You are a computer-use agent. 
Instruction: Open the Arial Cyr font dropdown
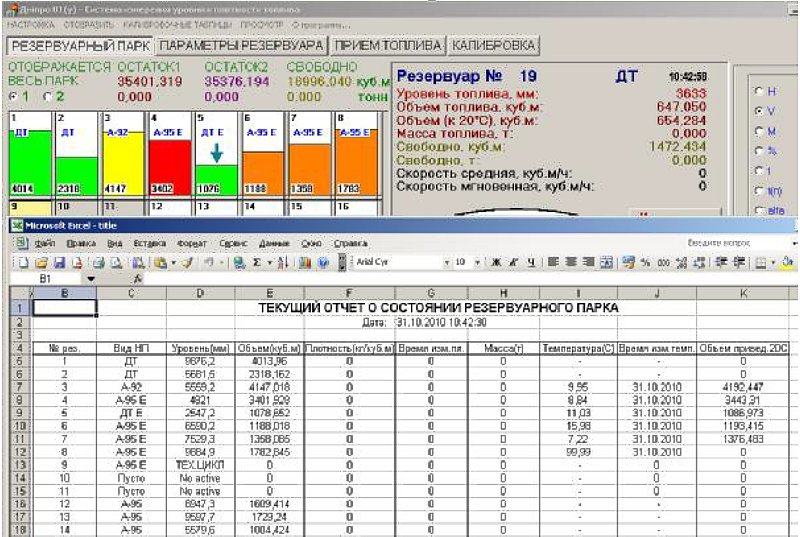(447, 263)
